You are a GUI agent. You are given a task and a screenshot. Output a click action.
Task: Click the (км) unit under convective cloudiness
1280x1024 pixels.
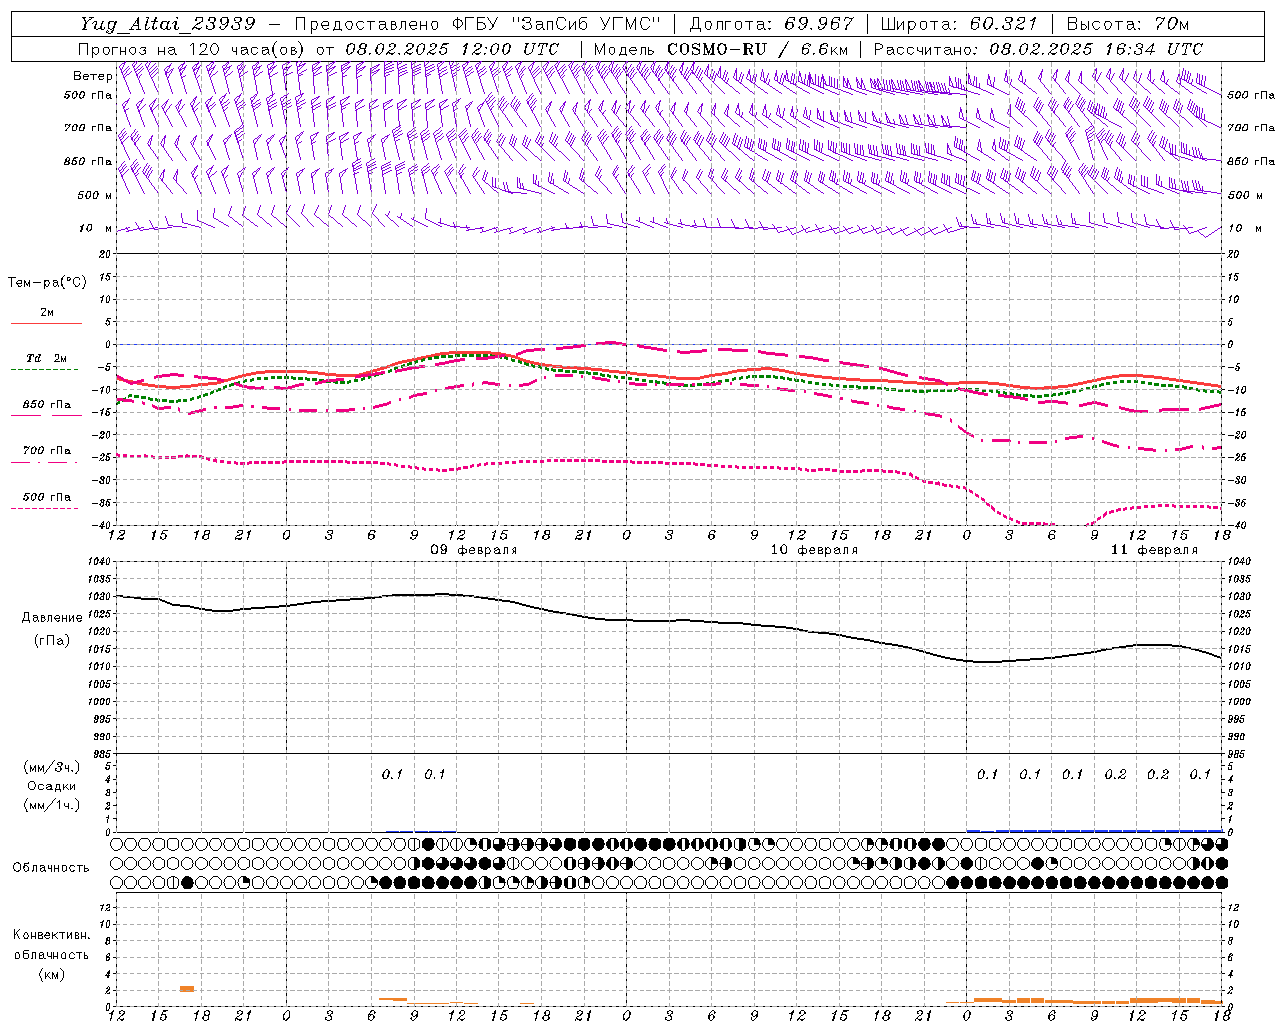click(x=51, y=974)
